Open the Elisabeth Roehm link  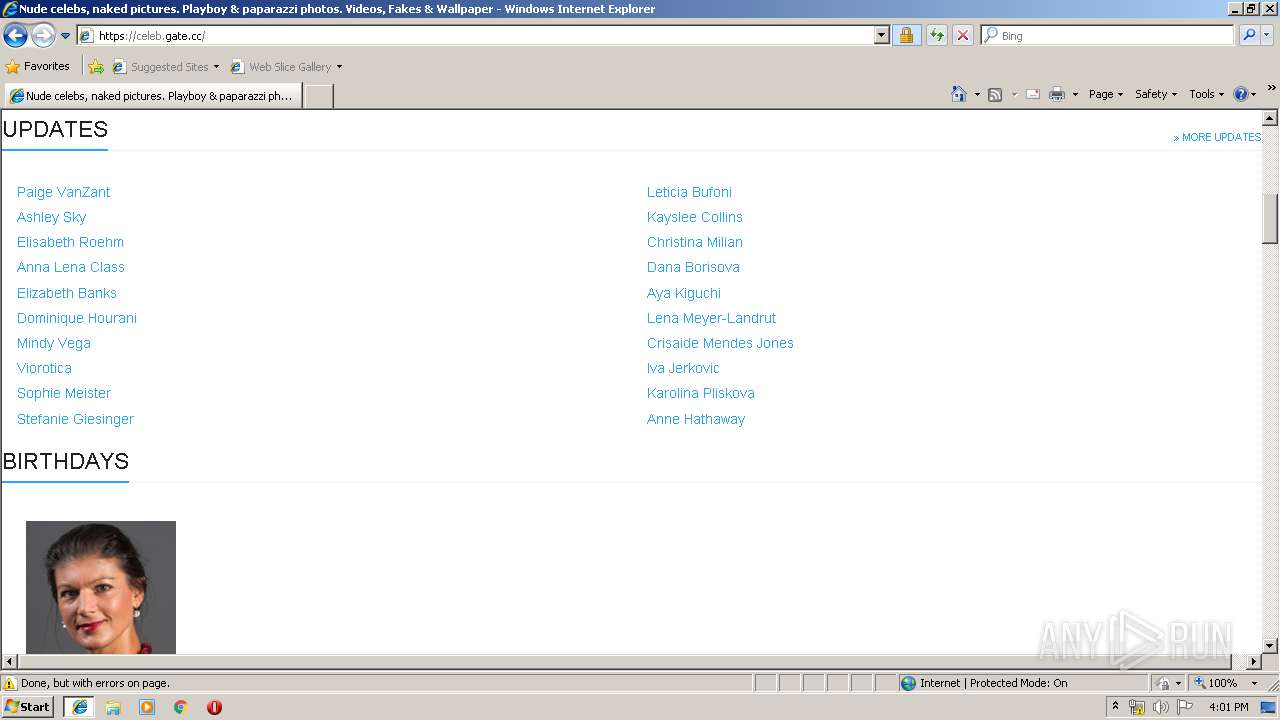click(x=70, y=242)
